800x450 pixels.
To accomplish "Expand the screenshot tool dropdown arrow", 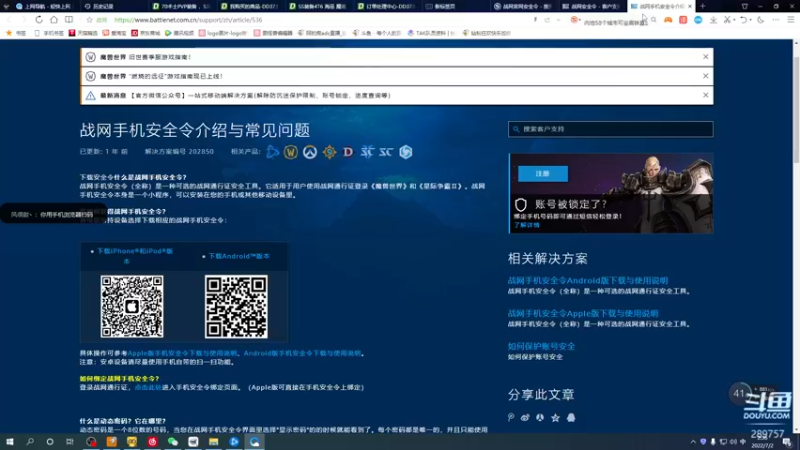I will pyautogui.click(x=734, y=20).
